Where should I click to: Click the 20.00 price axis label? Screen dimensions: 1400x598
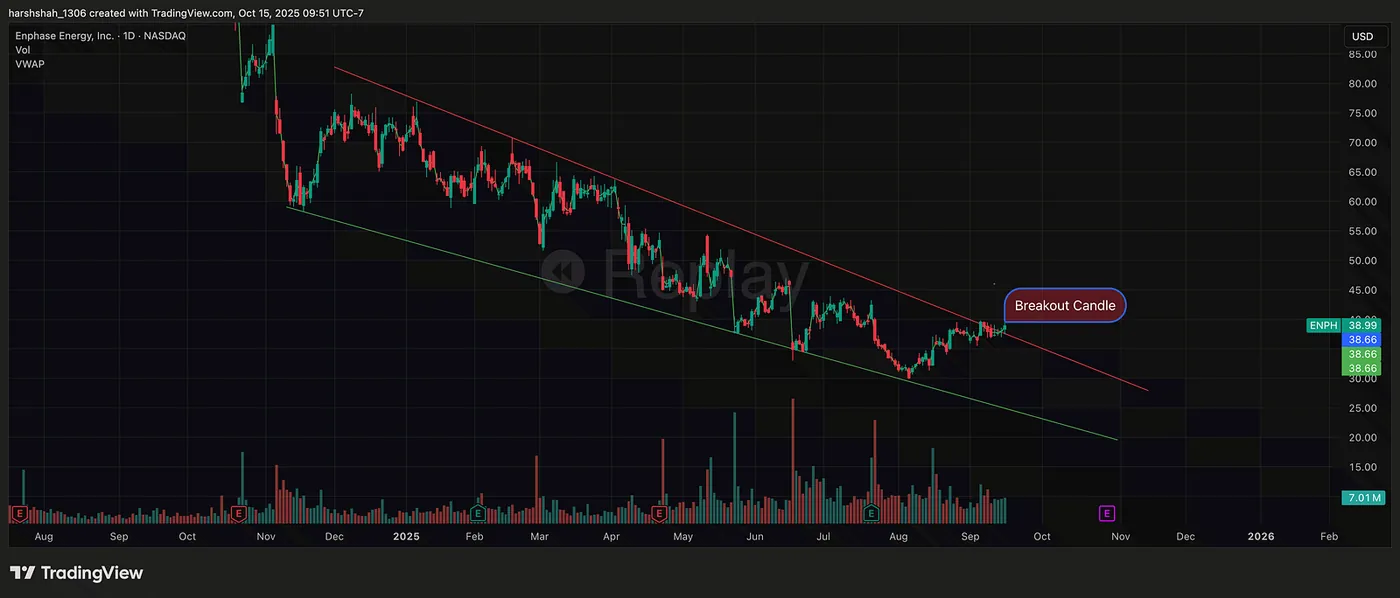[x=1363, y=438]
